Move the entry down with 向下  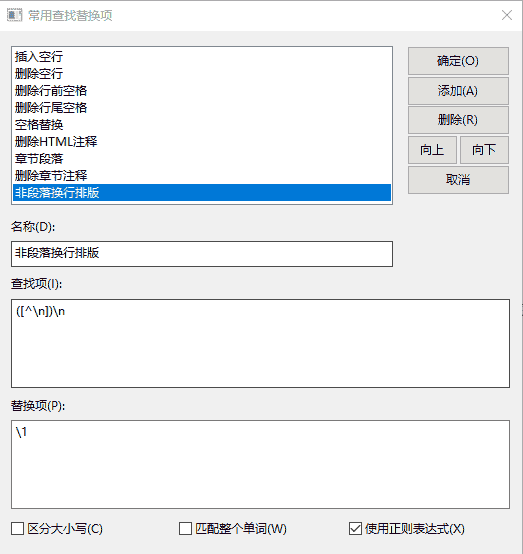[x=484, y=150]
